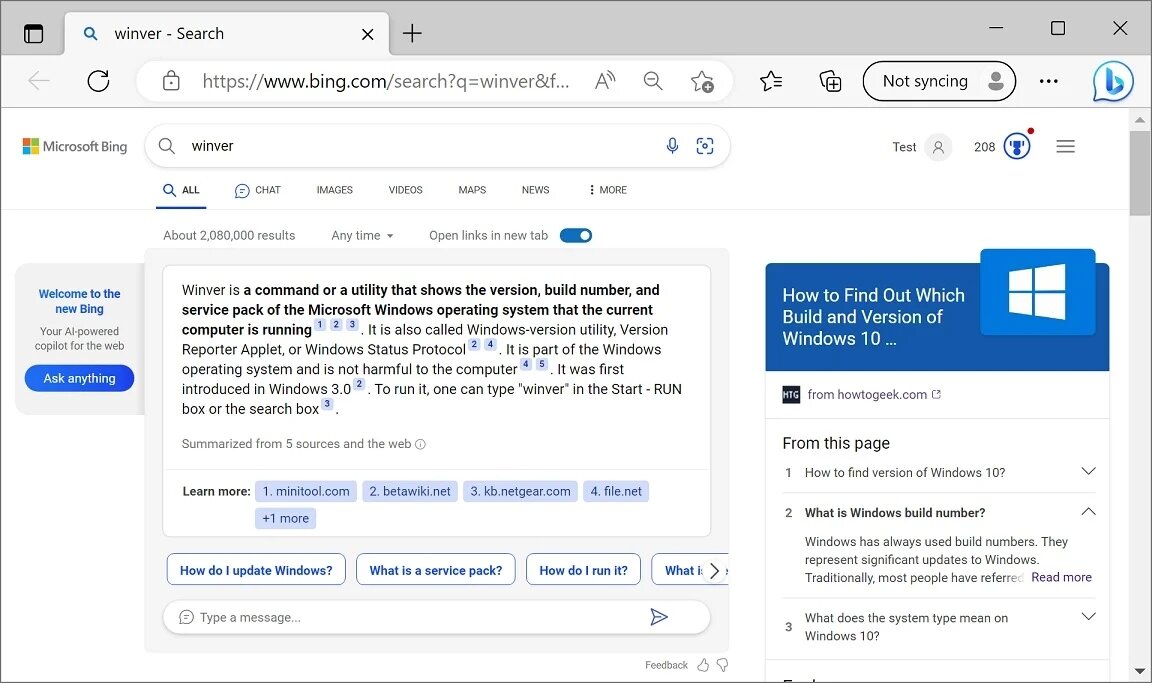This screenshot has height=683, width=1152.
Task: Click the Not syncing profile button
Action: (939, 81)
